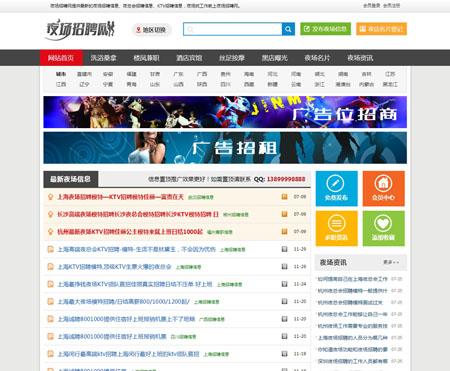Open the 丝足按摩 nav tab
The height and width of the screenshot is (371, 450).
click(232, 58)
